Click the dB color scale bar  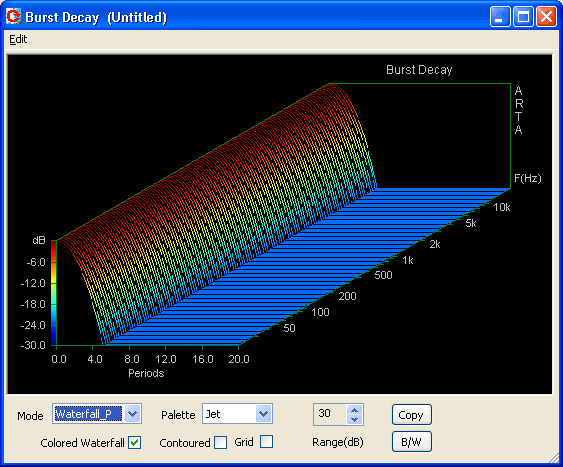click(53, 293)
